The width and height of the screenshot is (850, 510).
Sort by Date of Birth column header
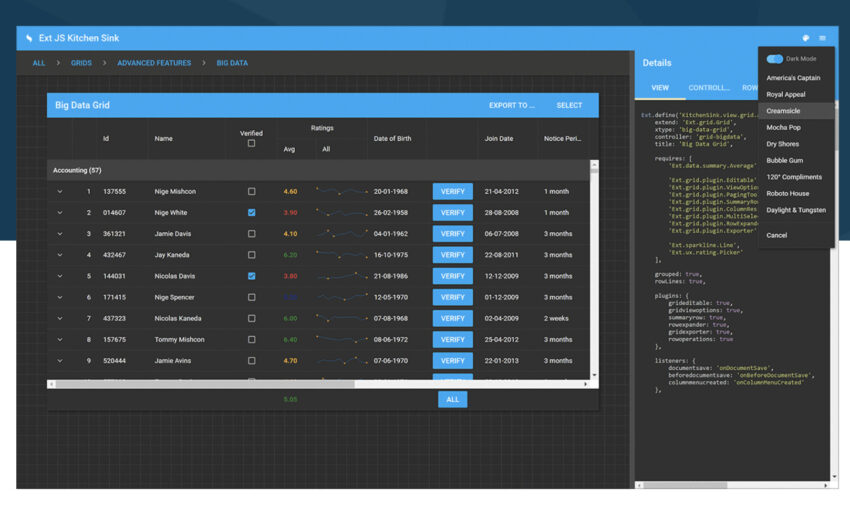pos(397,139)
